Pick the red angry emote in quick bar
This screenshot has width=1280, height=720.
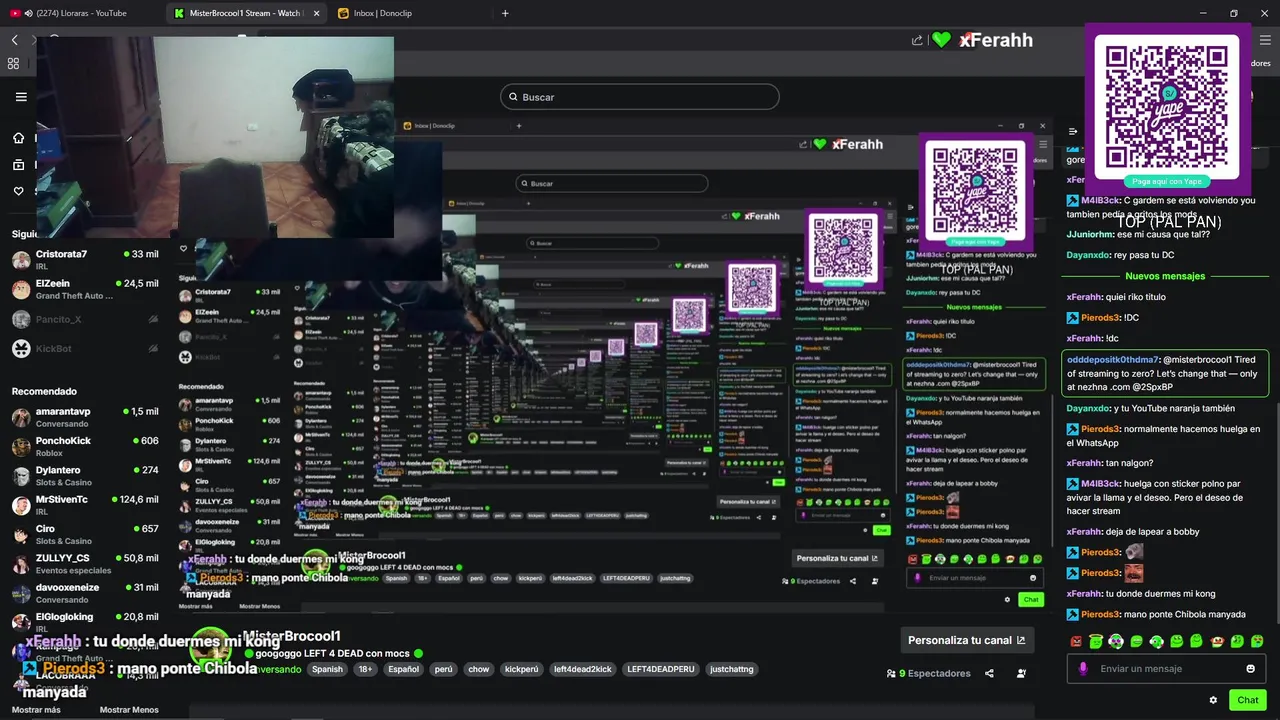click(1076, 641)
